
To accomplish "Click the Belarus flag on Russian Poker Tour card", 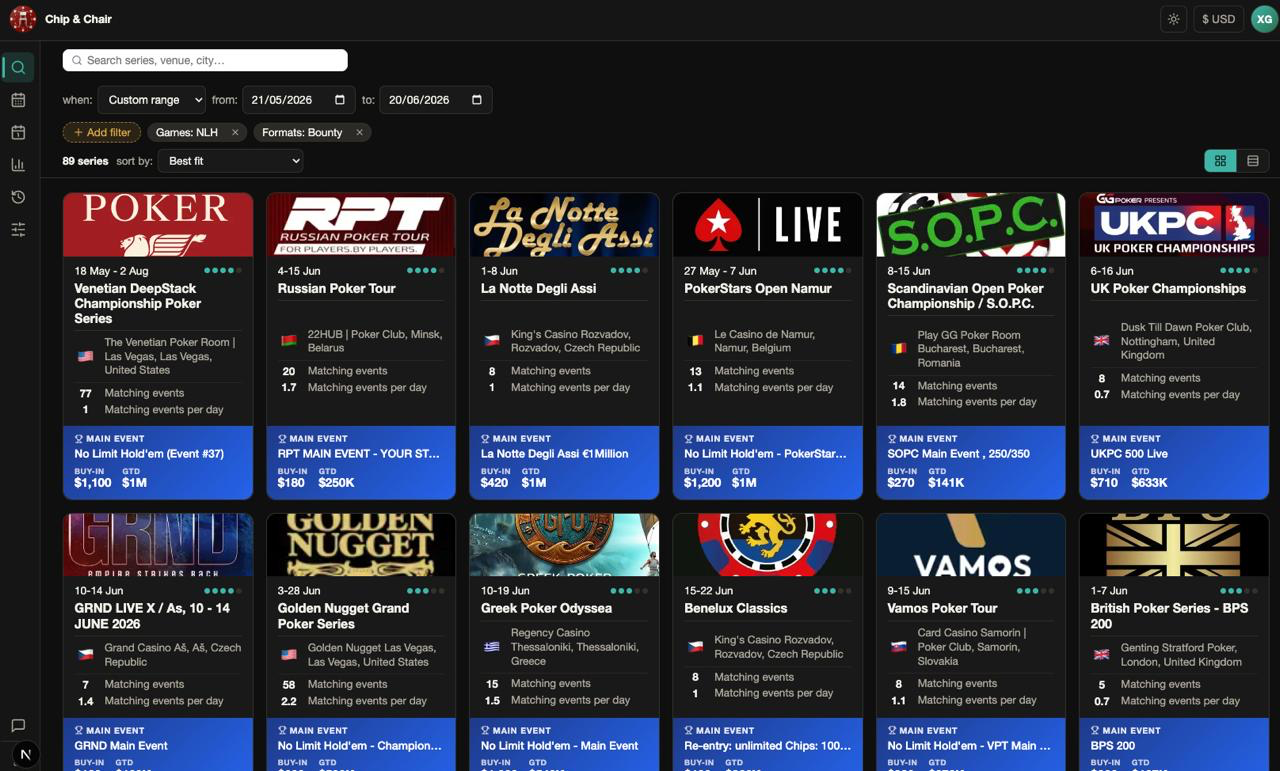I will click(x=288, y=341).
